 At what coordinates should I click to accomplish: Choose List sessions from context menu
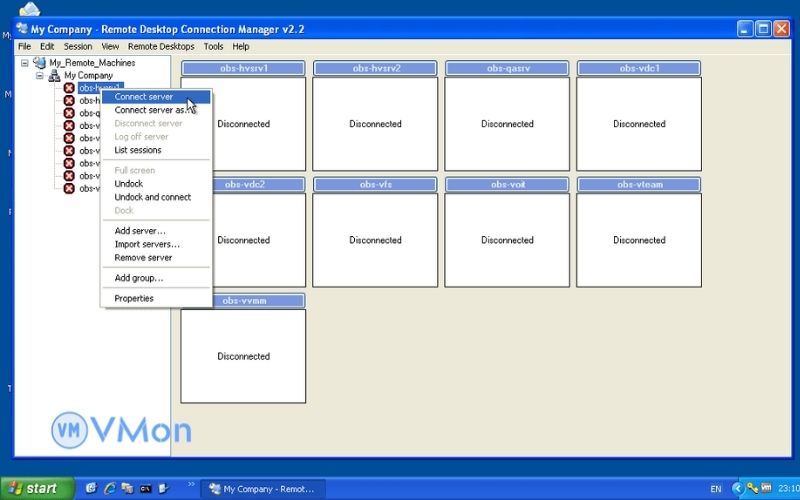pos(156,149)
